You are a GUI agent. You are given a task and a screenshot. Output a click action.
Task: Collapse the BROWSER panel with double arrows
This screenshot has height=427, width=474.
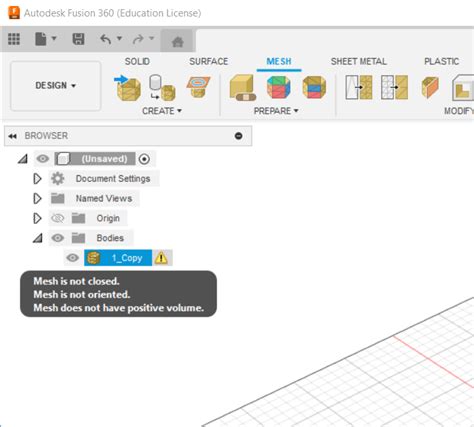pyautogui.click(x=13, y=136)
